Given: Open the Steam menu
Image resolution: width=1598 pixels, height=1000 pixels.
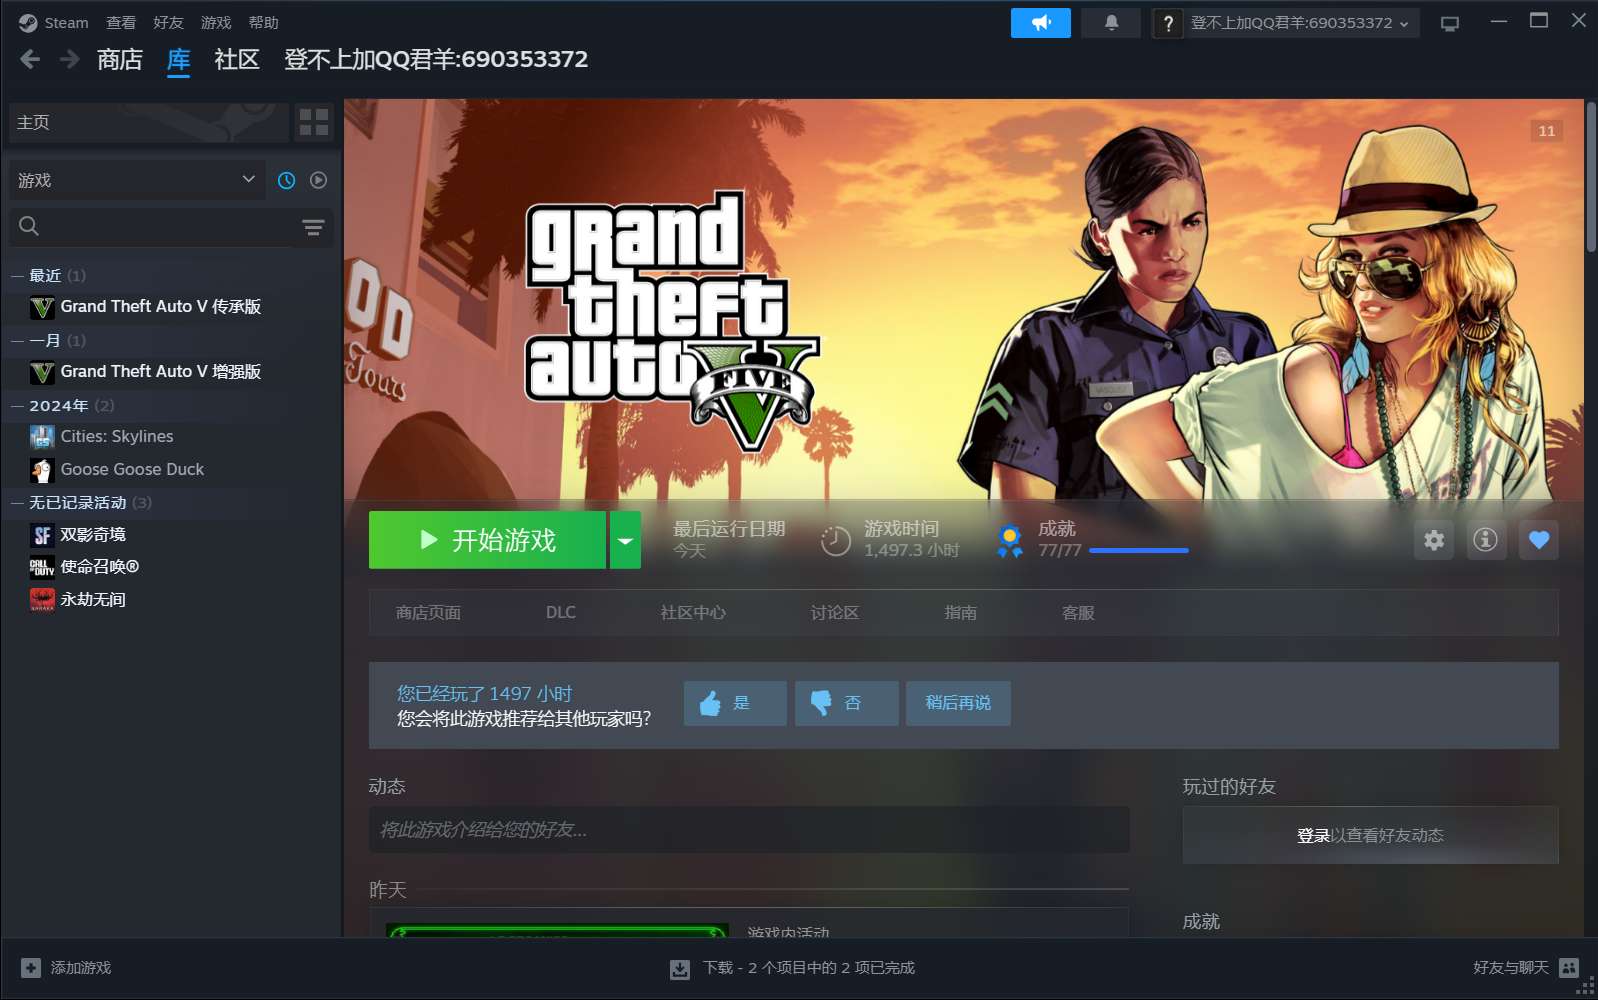Looking at the screenshot, I should (66, 22).
